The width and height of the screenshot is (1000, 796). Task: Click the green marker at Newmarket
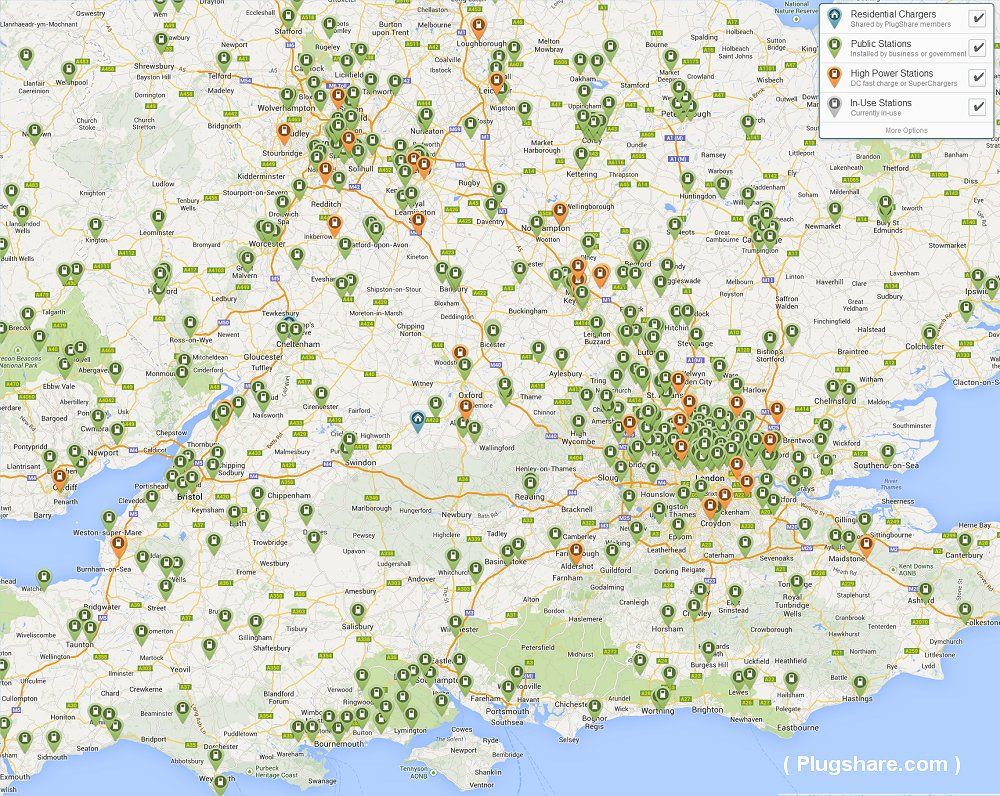coord(834,211)
